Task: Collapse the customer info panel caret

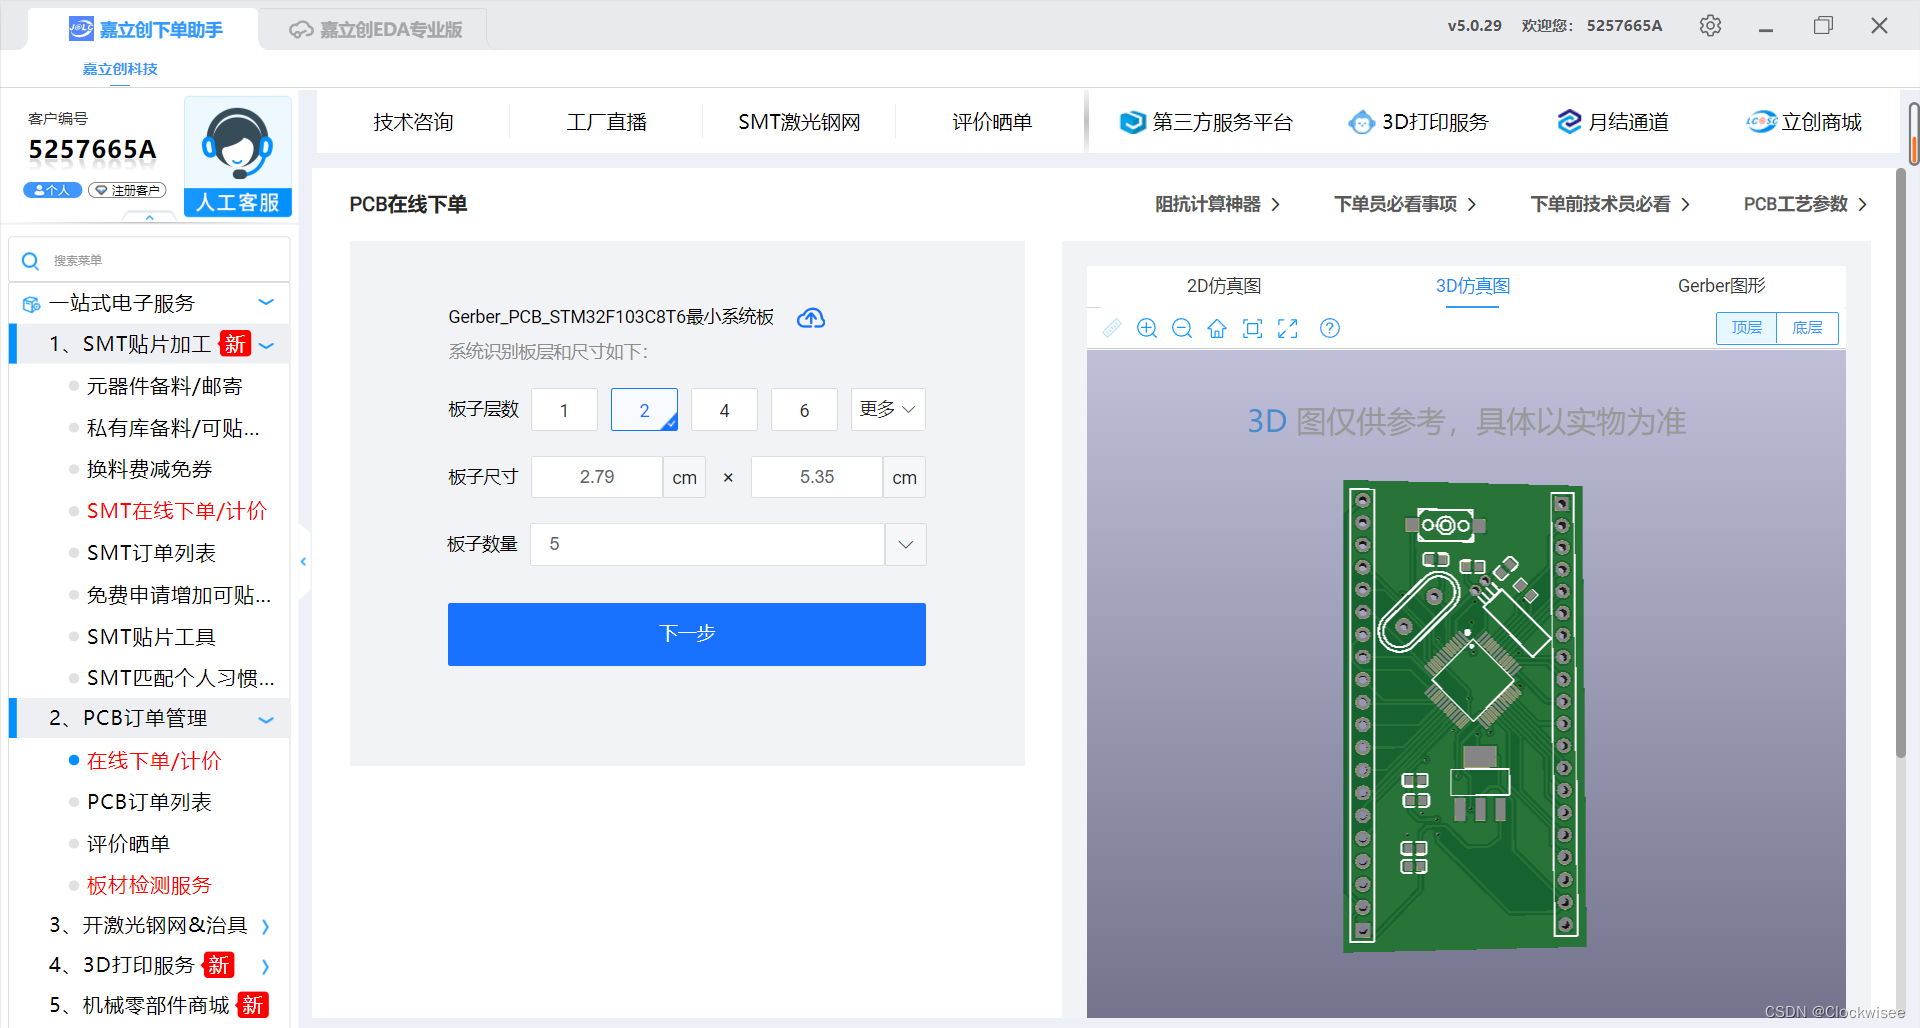Action: (x=149, y=217)
